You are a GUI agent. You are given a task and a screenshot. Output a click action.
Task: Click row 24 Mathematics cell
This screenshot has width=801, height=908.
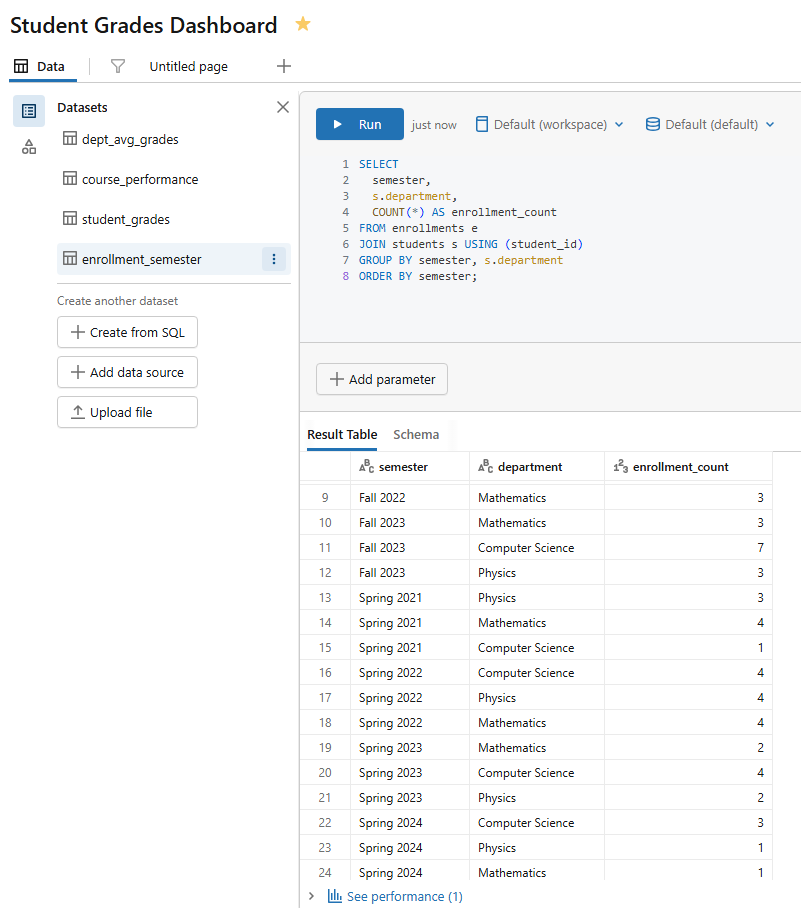(x=537, y=872)
